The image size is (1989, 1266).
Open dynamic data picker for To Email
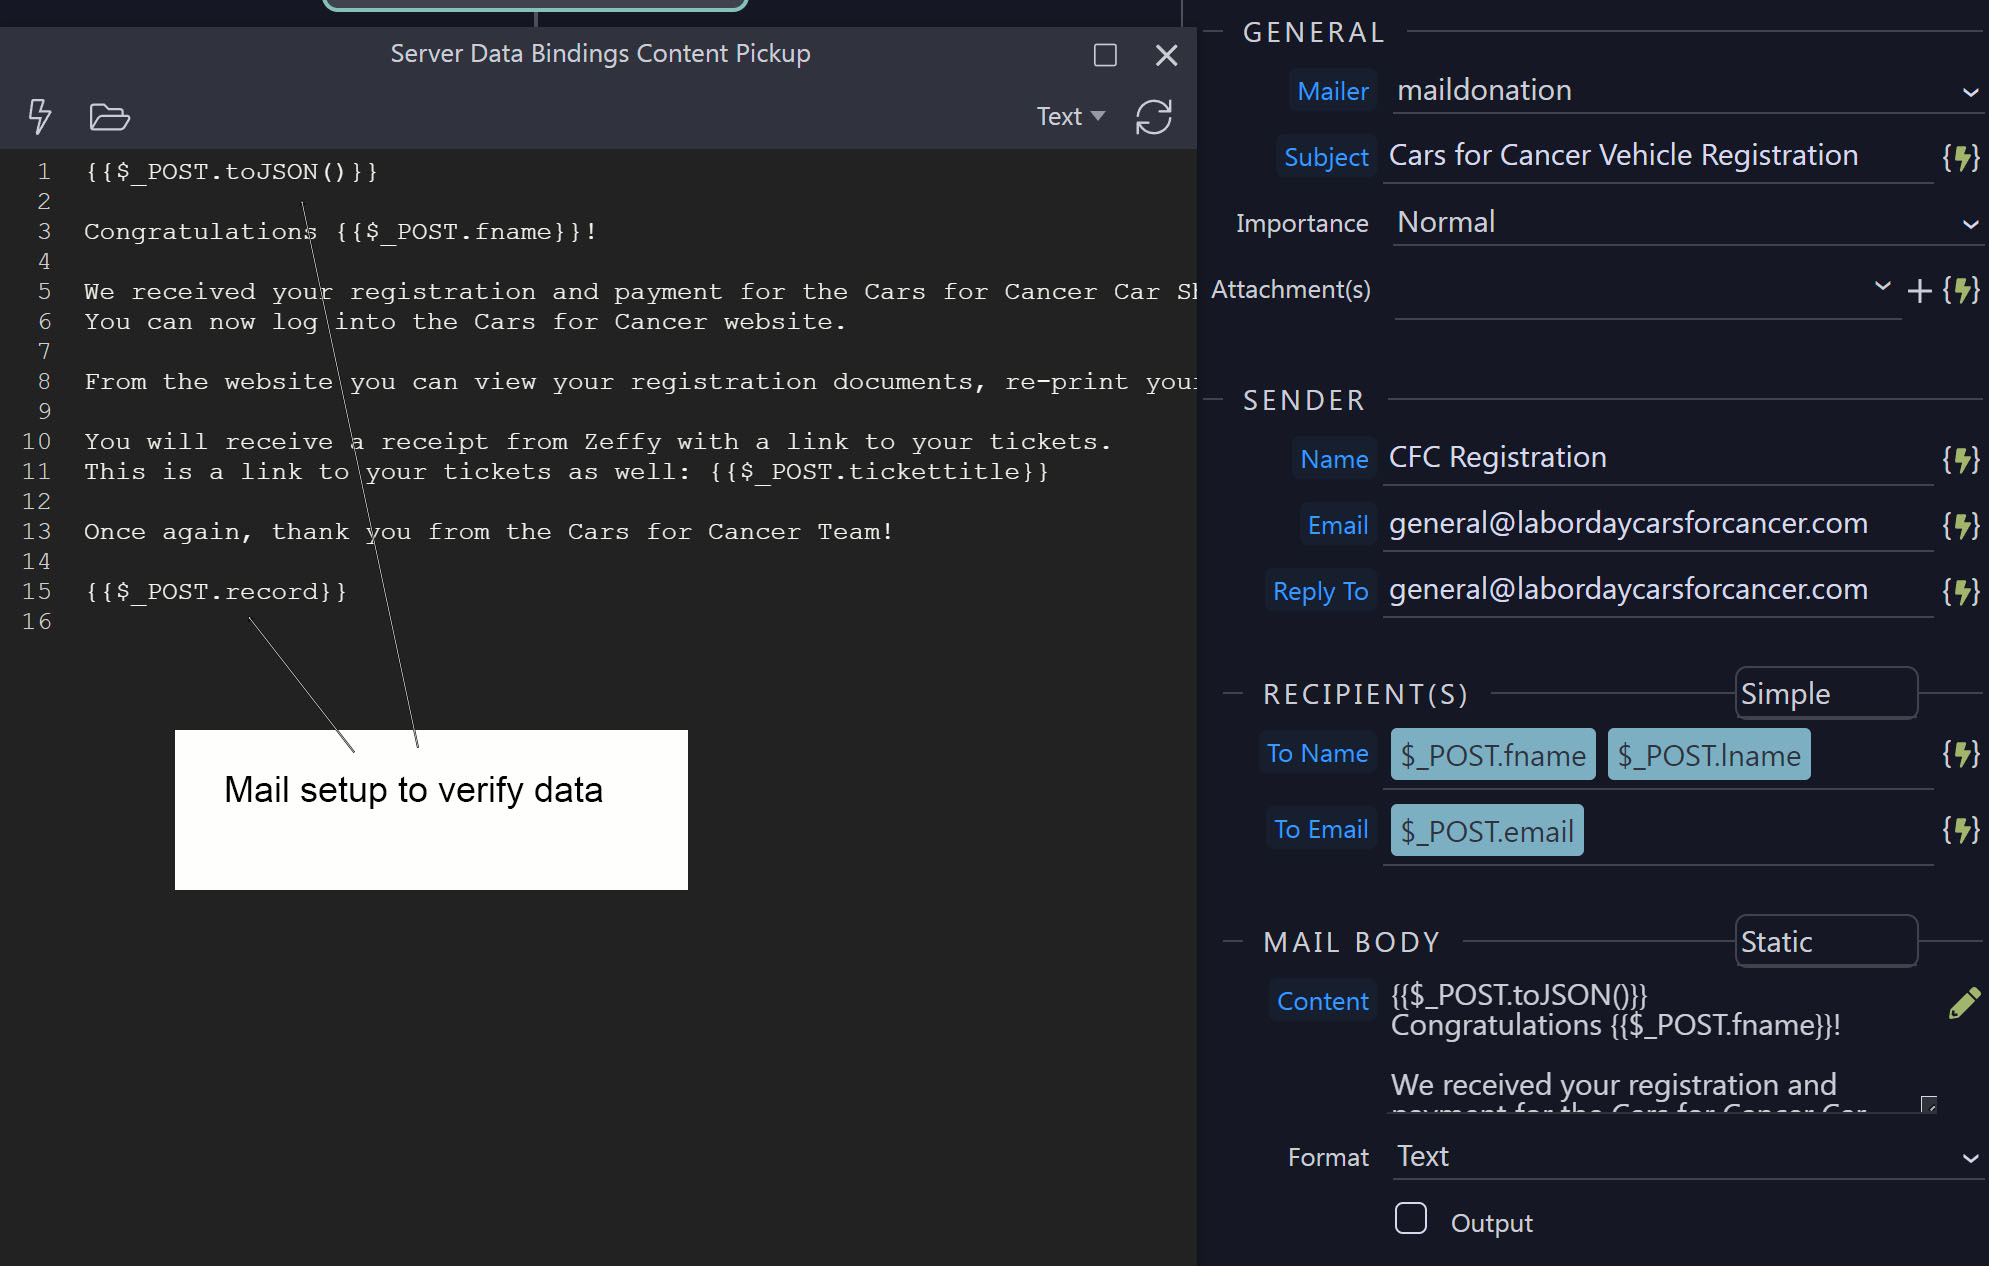point(1960,829)
